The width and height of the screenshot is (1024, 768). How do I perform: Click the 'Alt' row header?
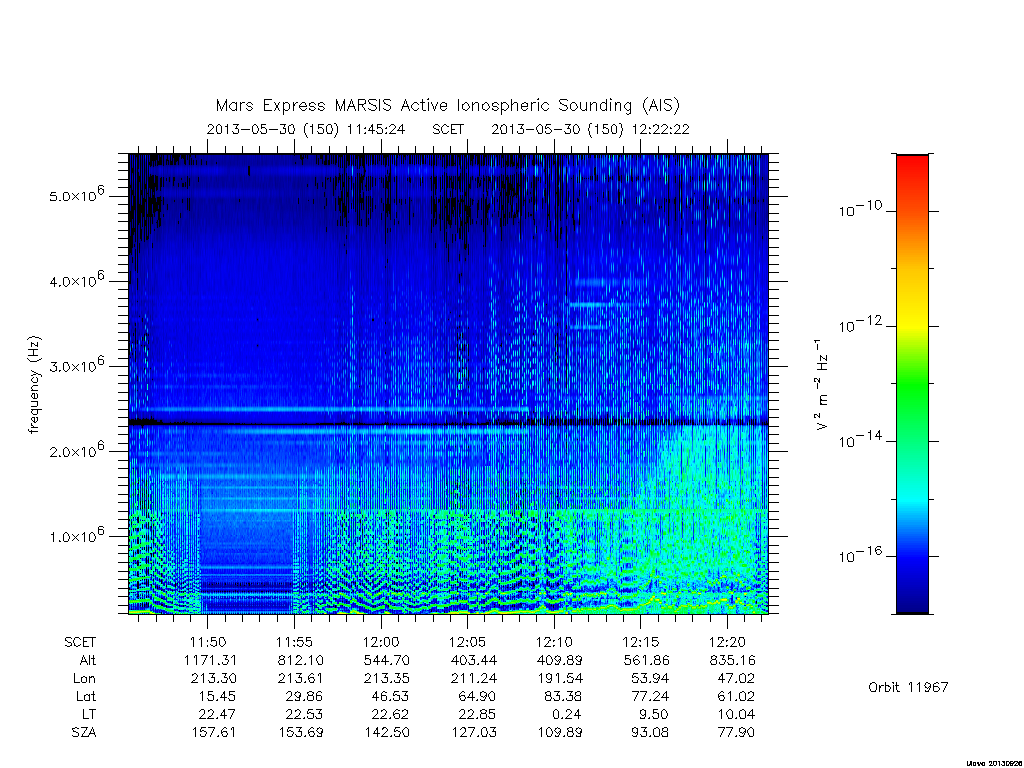point(87,660)
